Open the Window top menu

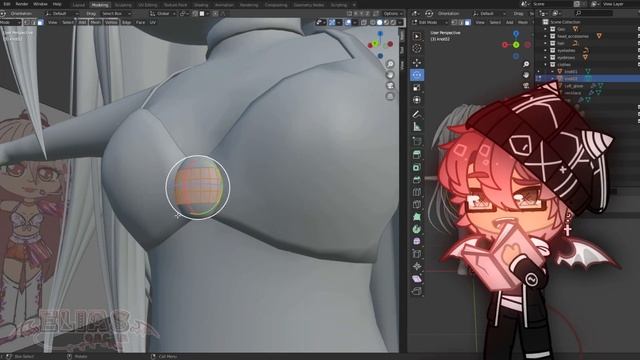[40, 4]
